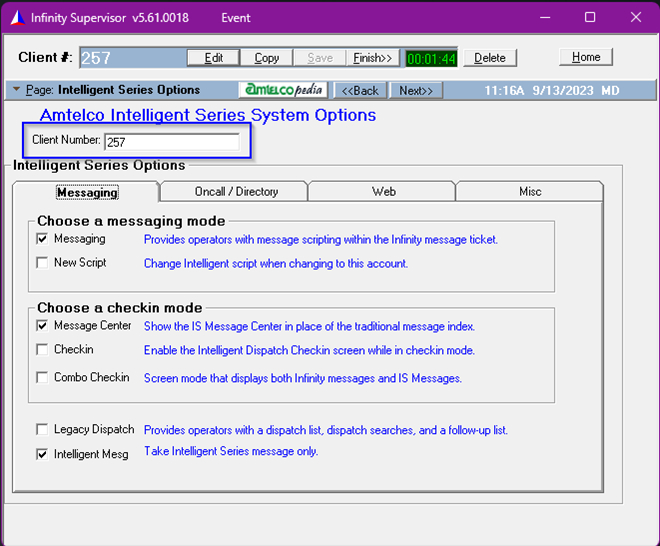Image resolution: width=660 pixels, height=546 pixels.
Task: Click the Copy button
Action: (267, 58)
